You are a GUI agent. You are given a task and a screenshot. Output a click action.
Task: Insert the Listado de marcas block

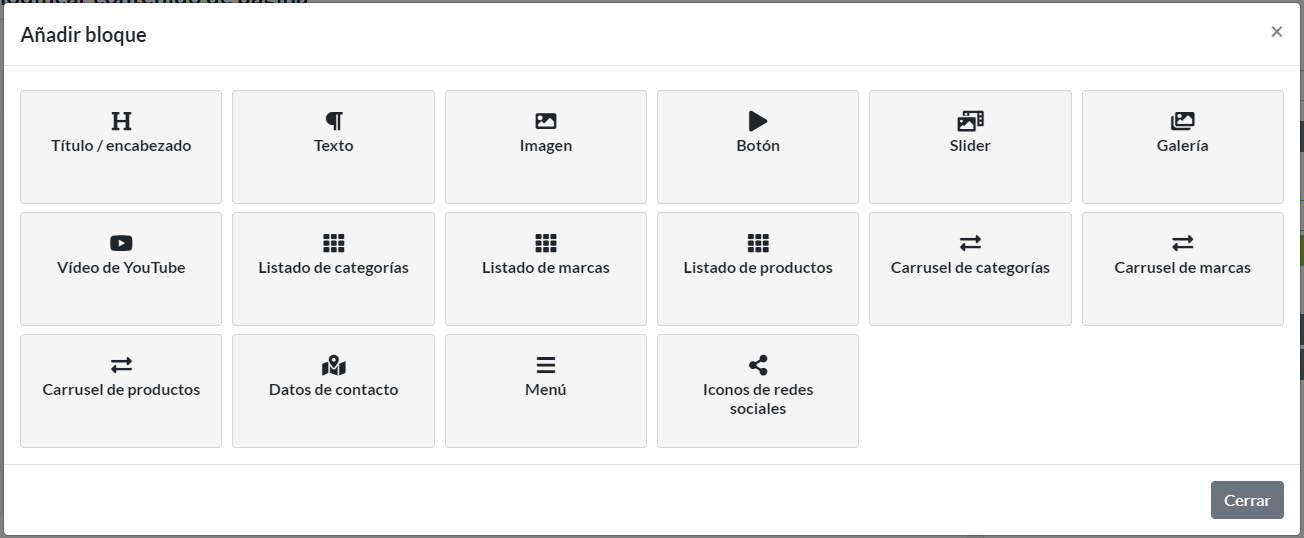click(x=546, y=268)
